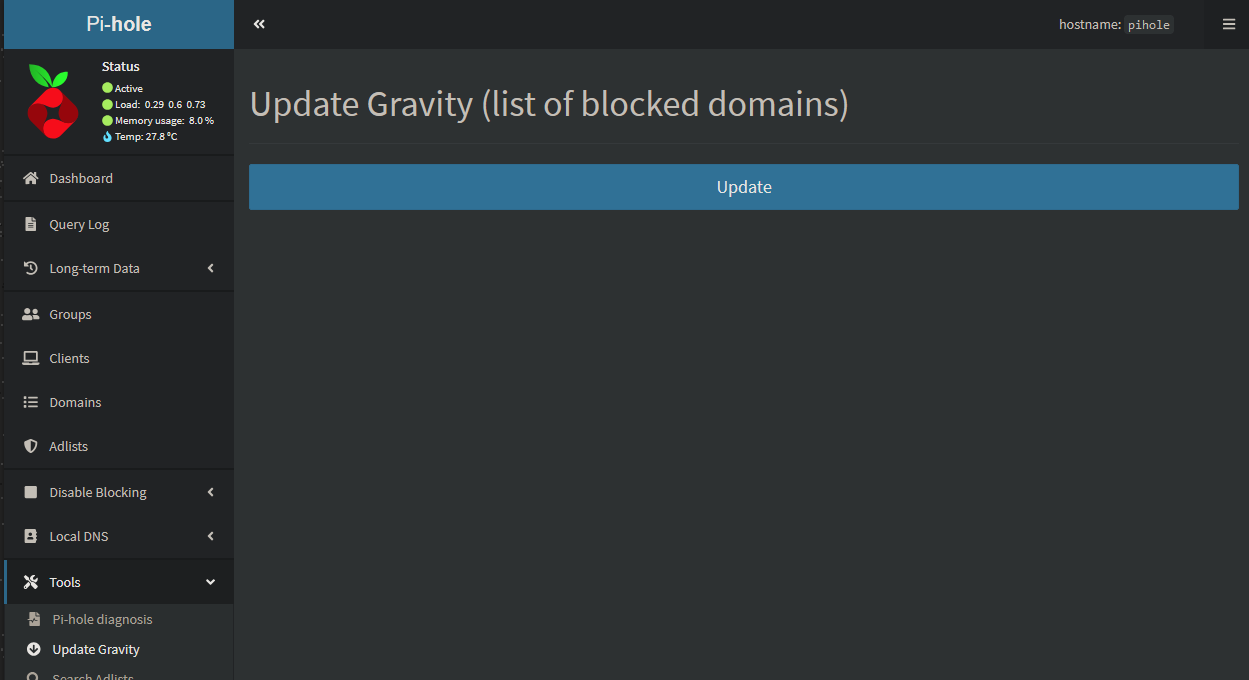Screen dimensions: 1249x680
Task: Click the Adlists shield icon
Action: click(x=30, y=446)
